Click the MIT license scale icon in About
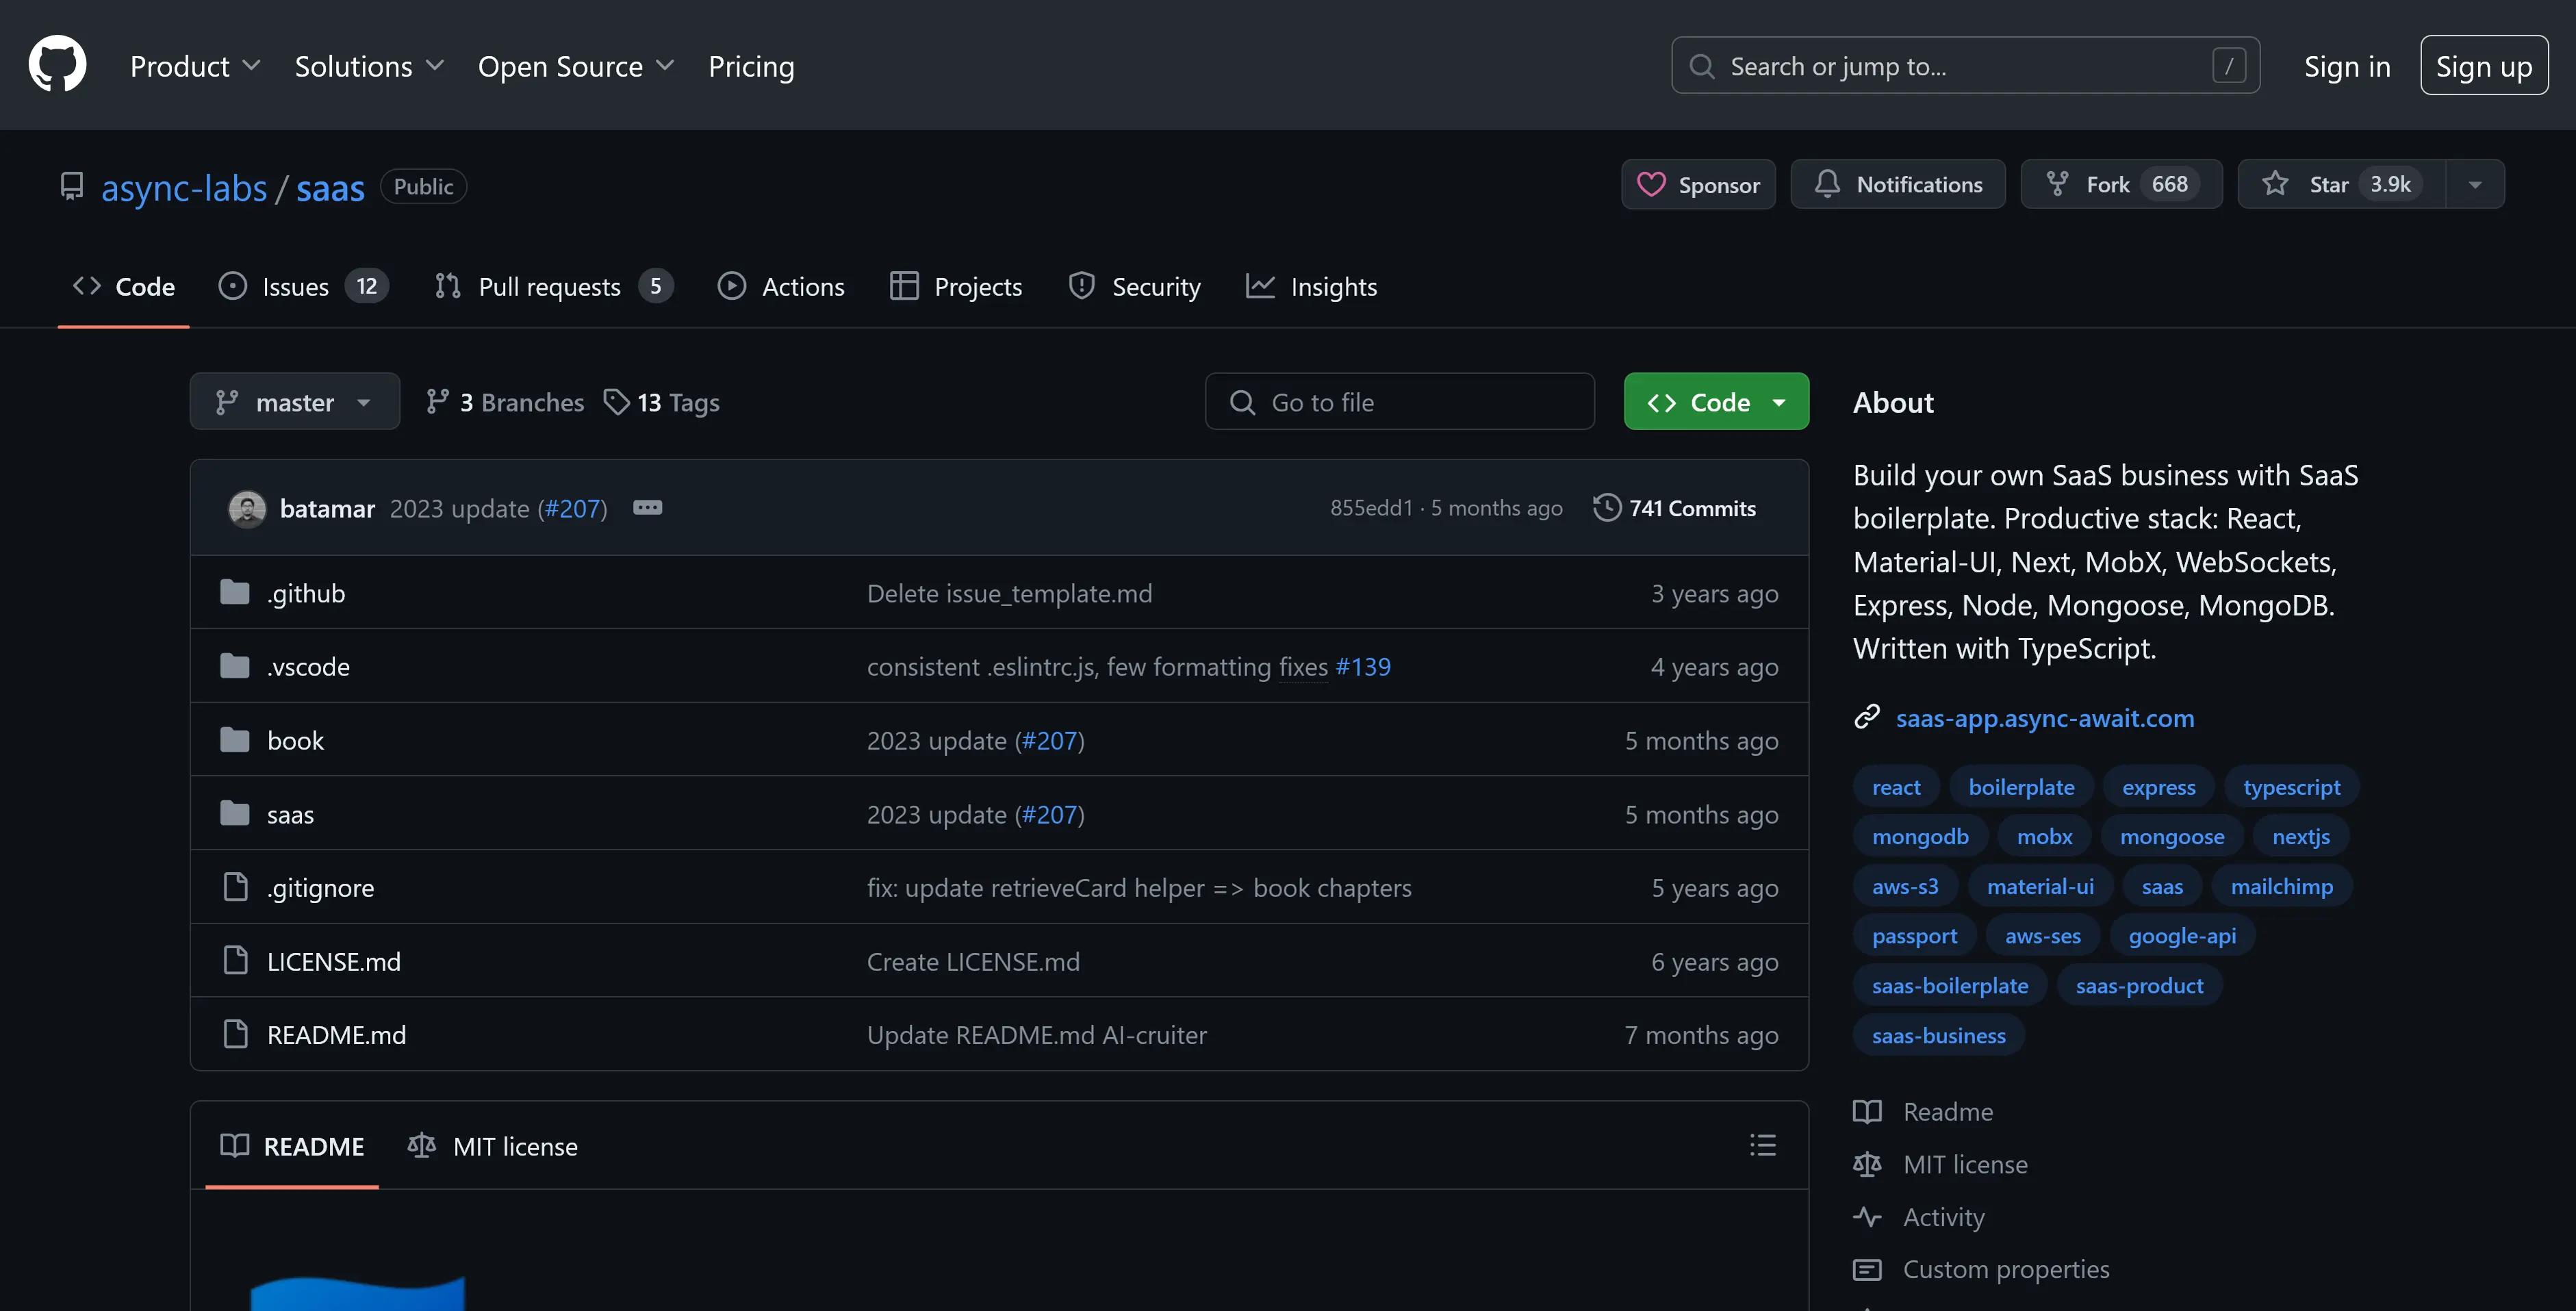2576x1311 pixels. 1866,1164
